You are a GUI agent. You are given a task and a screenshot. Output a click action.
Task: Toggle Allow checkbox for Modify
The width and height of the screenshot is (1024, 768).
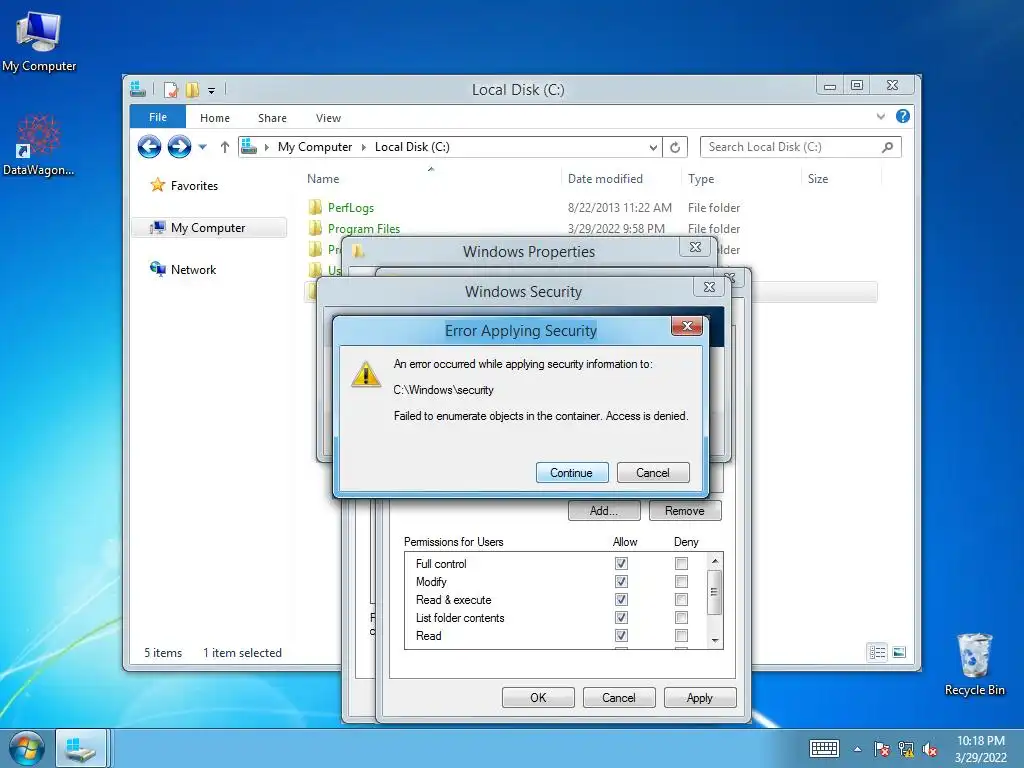(x=621, y=581)
